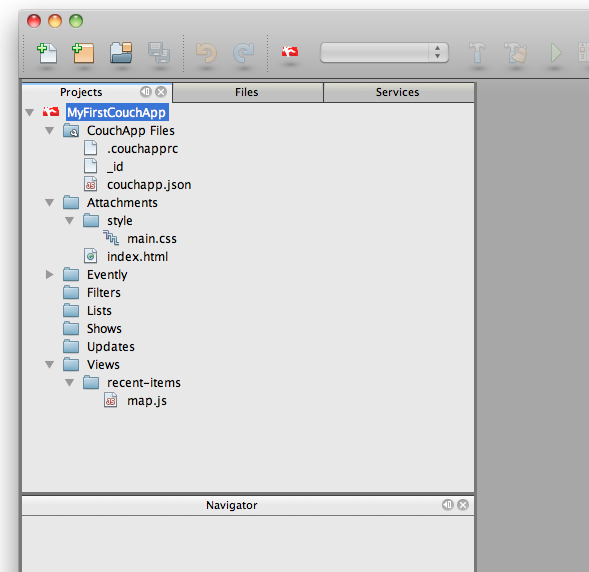Select the main.css file

[152, 239]
